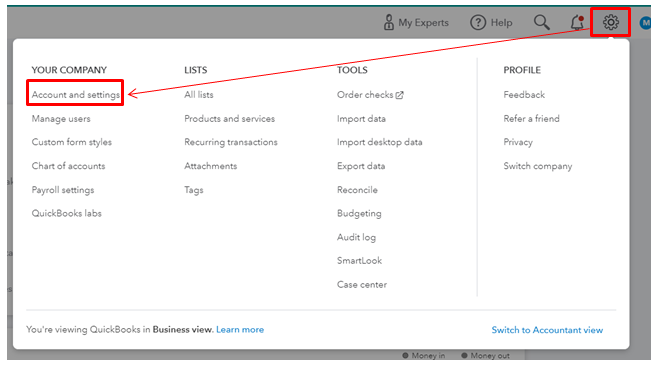Click the Help question mark icon
Image resolution: width=667 pixels, height=384 pixels.
pos(478,23)
